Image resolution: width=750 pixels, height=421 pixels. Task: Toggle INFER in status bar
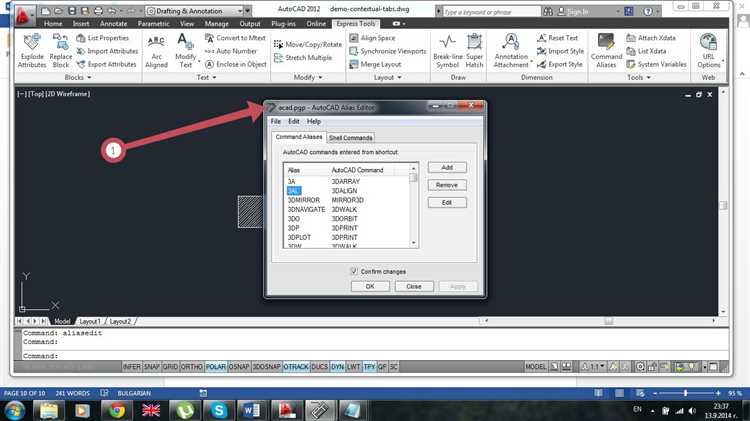pyautogui.click(x=132, y=366)
